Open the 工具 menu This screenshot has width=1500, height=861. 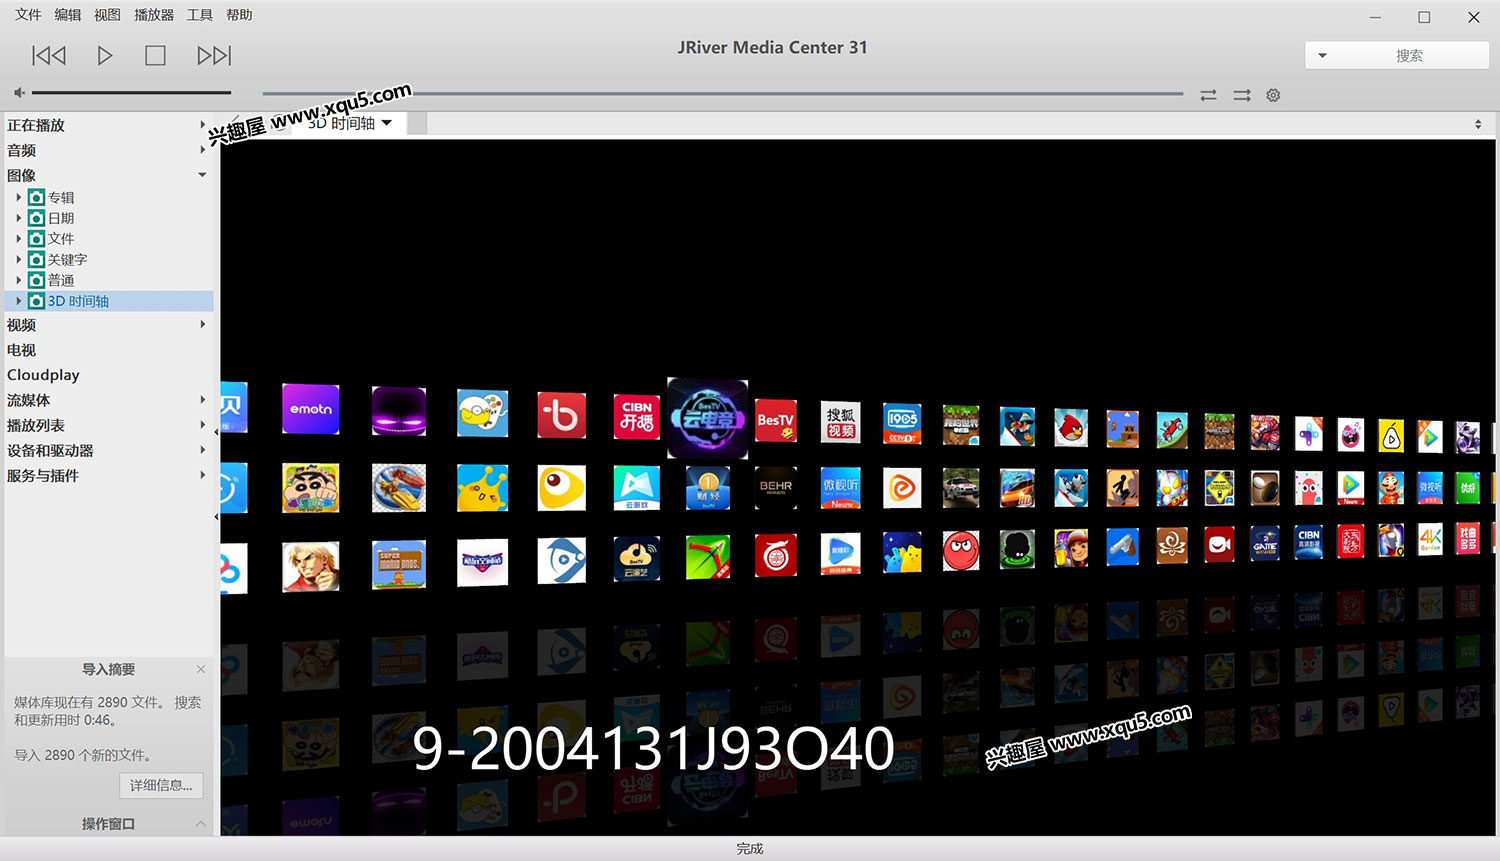(x=200, y=15)
